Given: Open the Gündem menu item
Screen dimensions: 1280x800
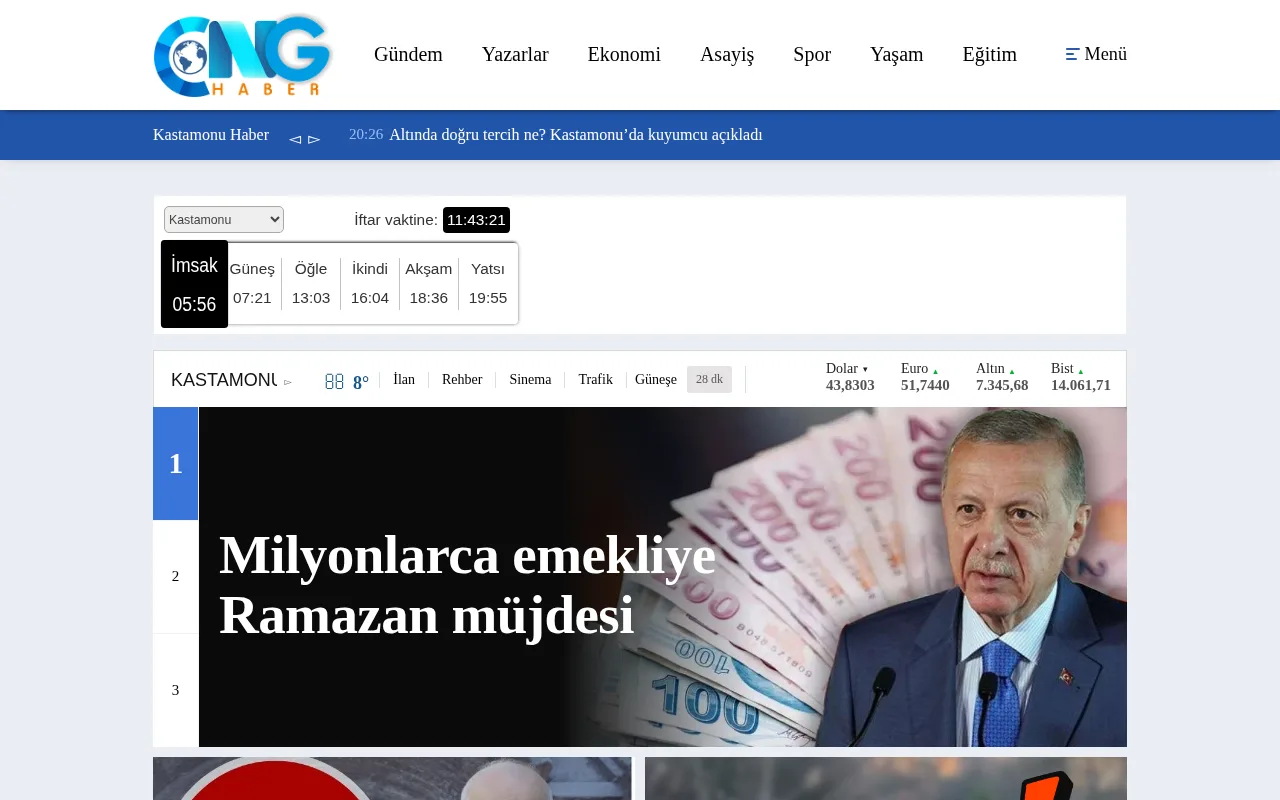Looking at the screenshot, I should coord(408,54).
